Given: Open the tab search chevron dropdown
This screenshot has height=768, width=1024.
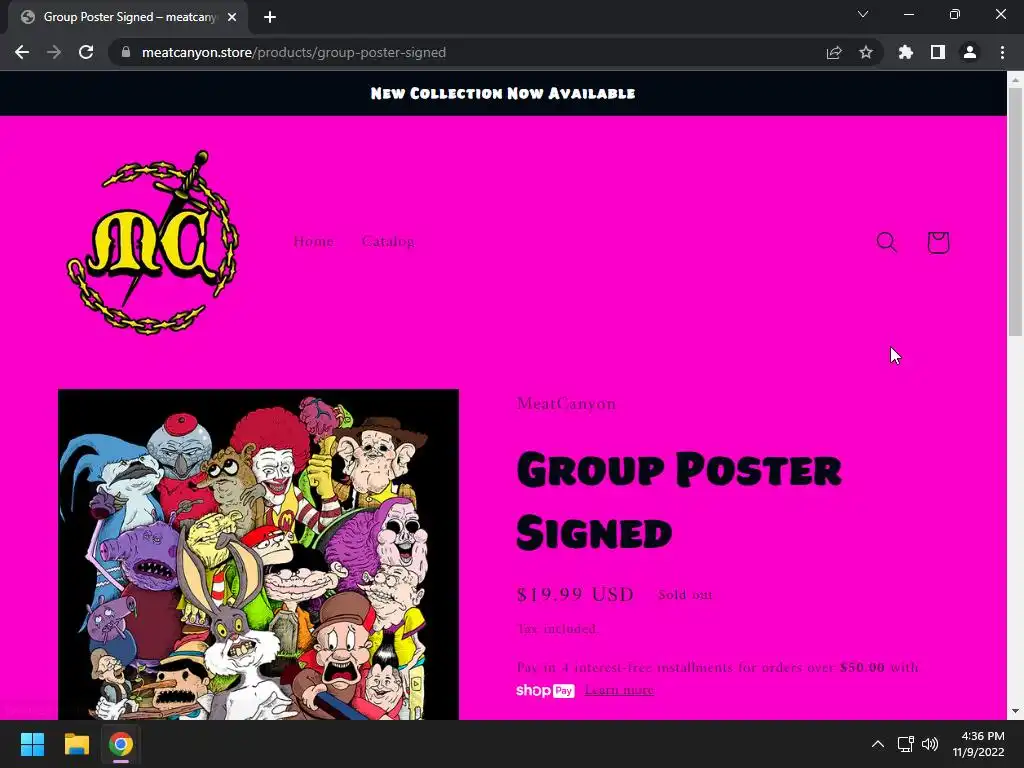Looking at the screenshot, I should click(863, 14).
